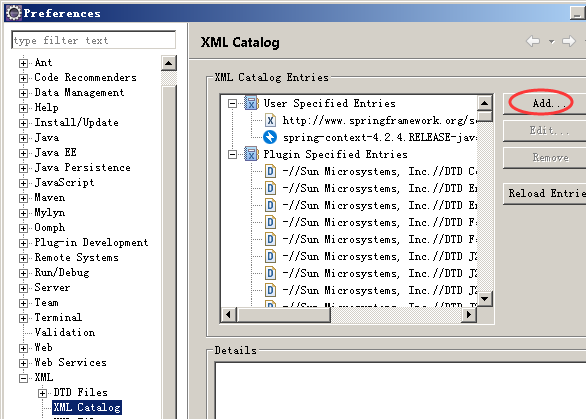Expand the Java EE preference category
586x419 pixels.
(x=23, y=153)
